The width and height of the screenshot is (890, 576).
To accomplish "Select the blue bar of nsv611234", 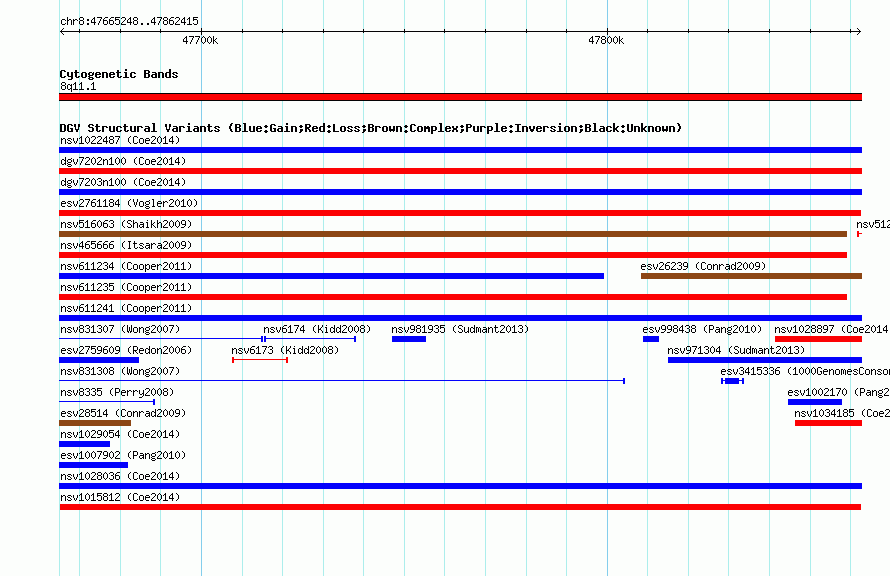I will (x=331, y=276).
